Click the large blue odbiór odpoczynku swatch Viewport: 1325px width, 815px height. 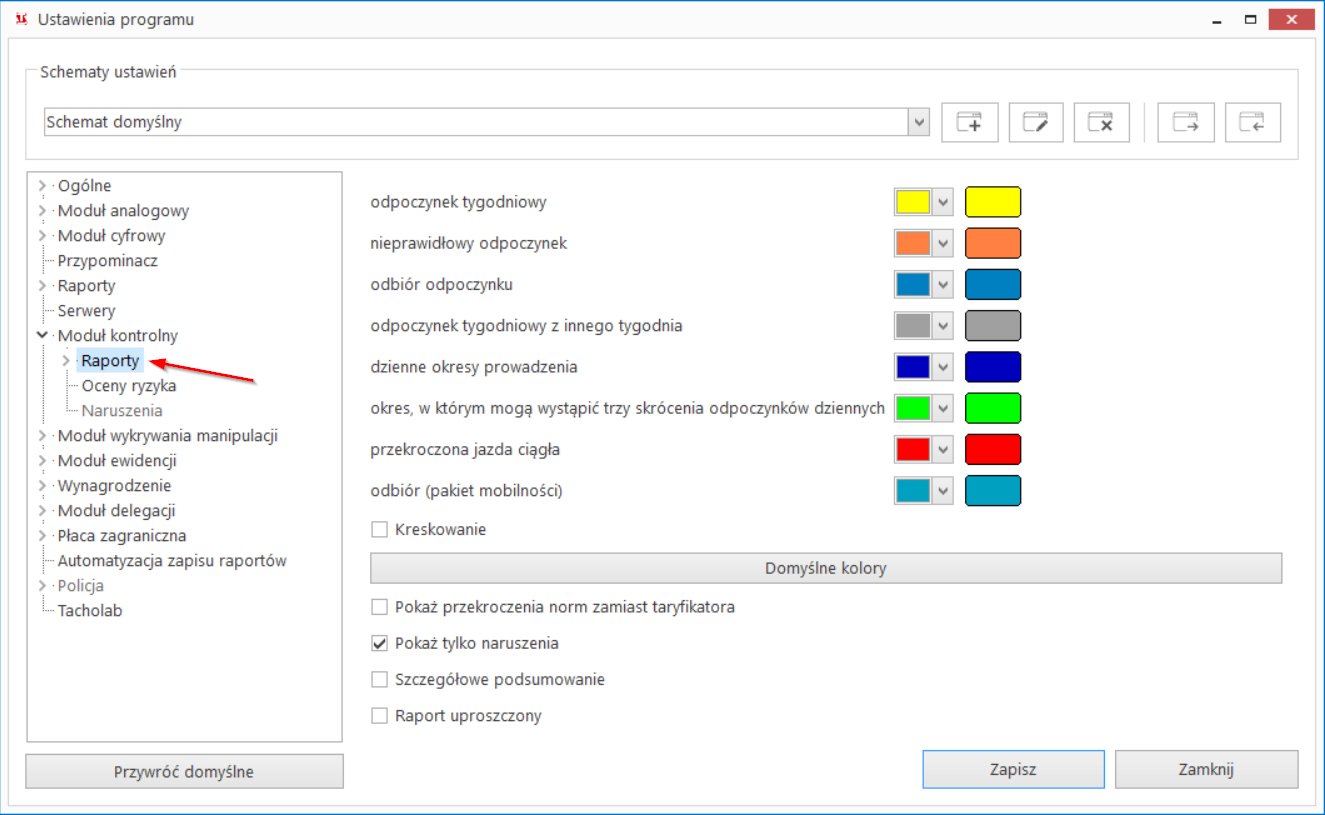click(x=992, y=284)
